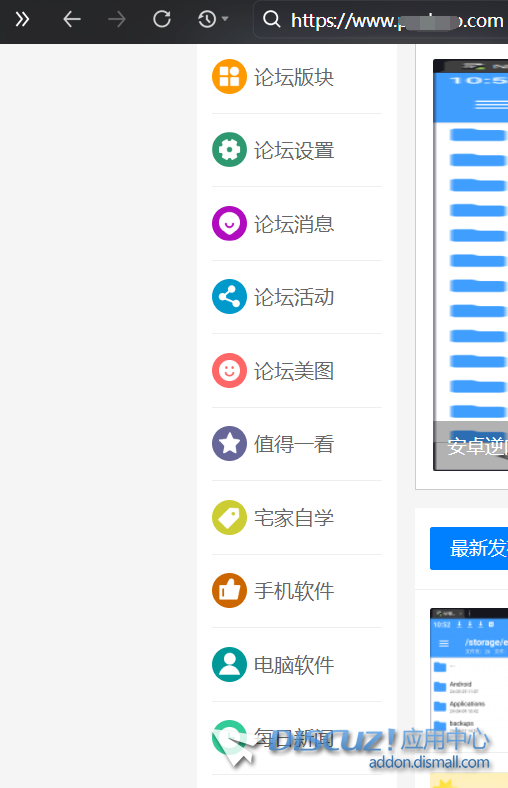Open the 每日新闻 link
This screenshot has height=788, width=508.
point(294,738)
